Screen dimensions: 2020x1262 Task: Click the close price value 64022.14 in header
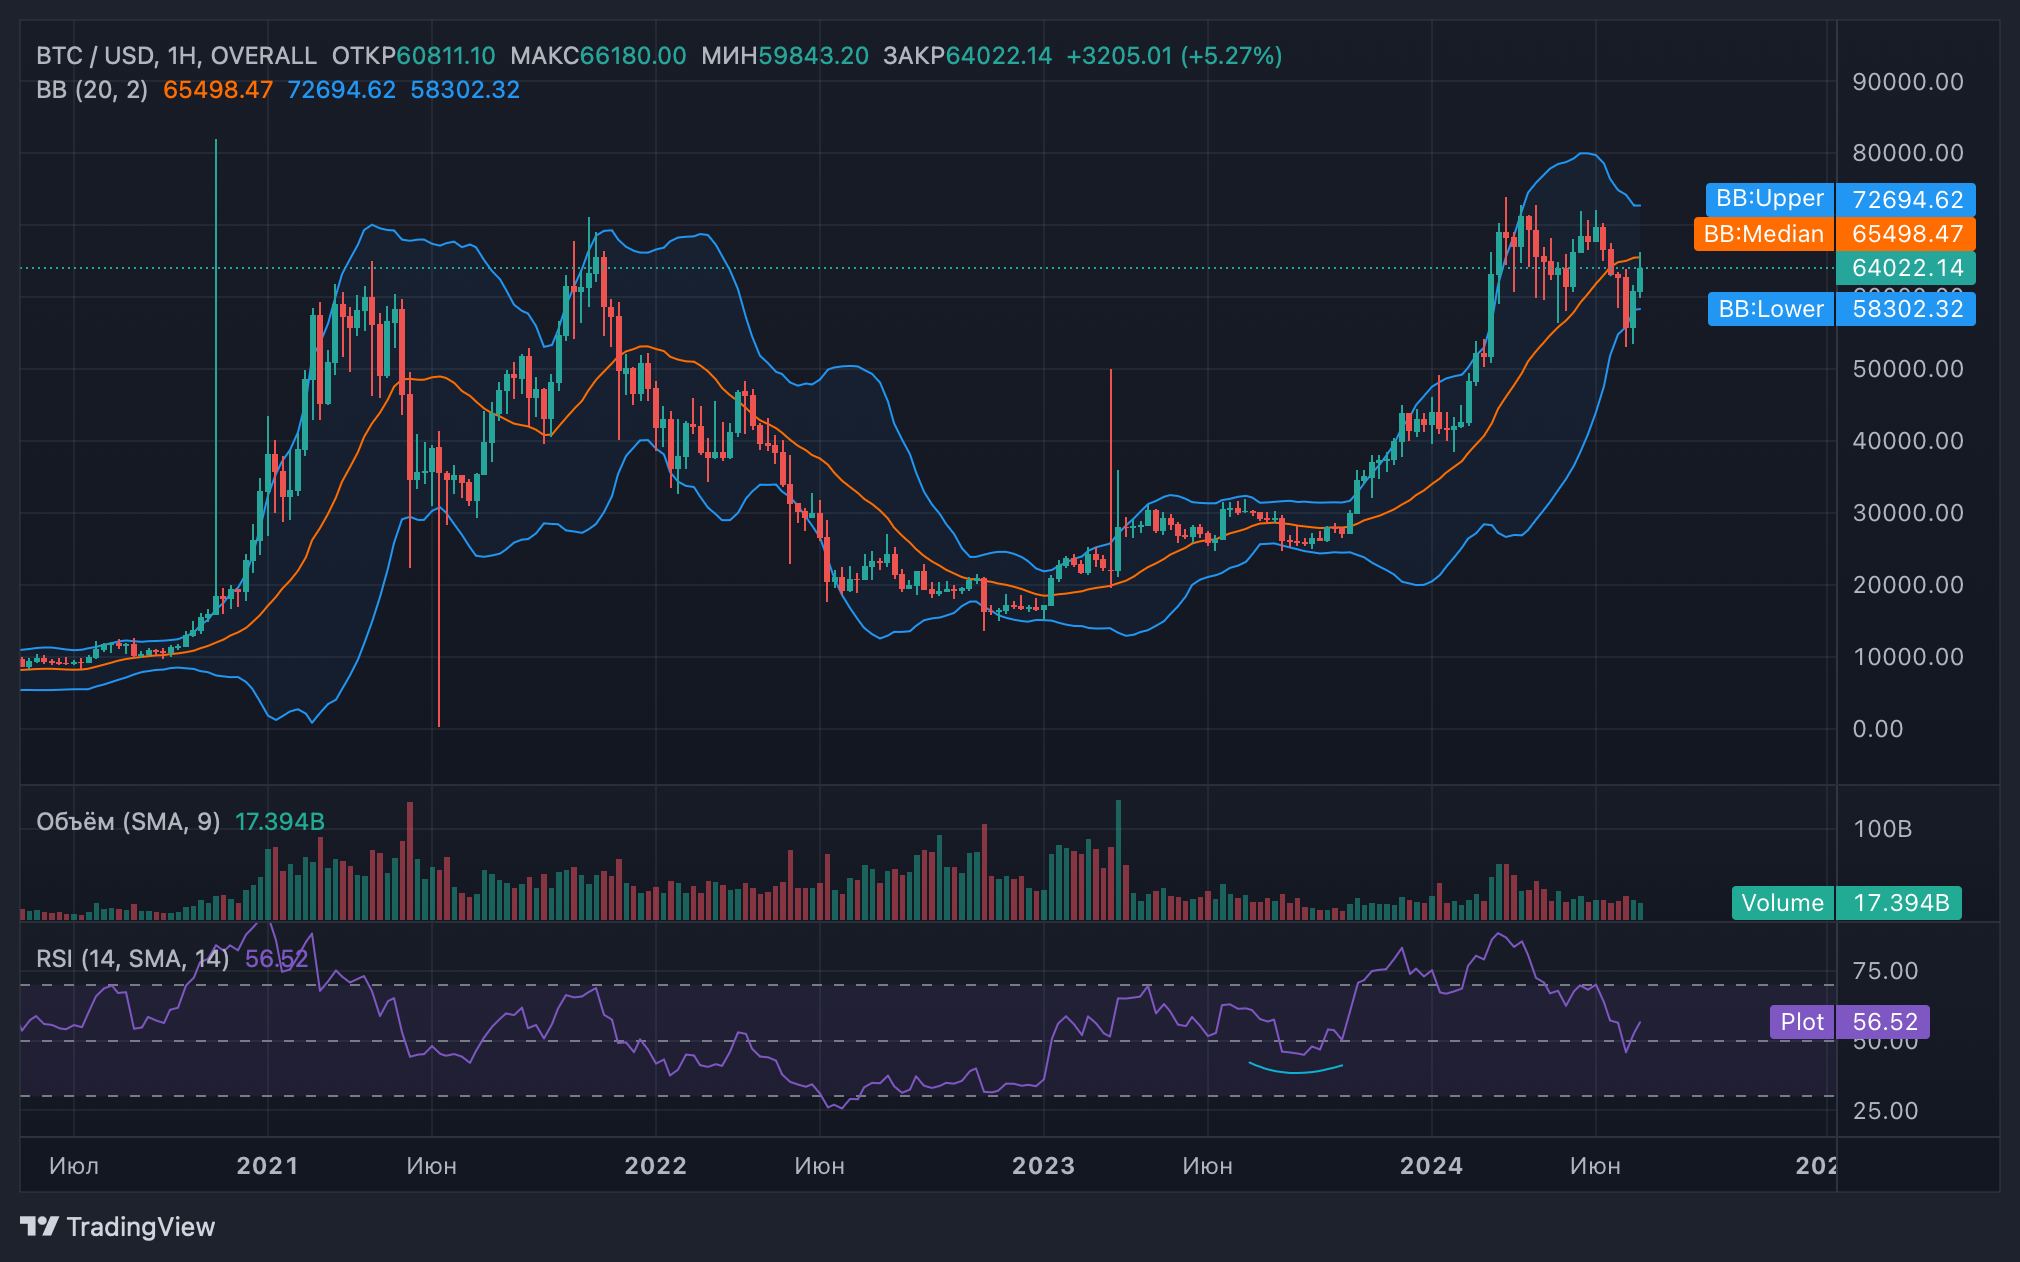click(x=999, y=56)
